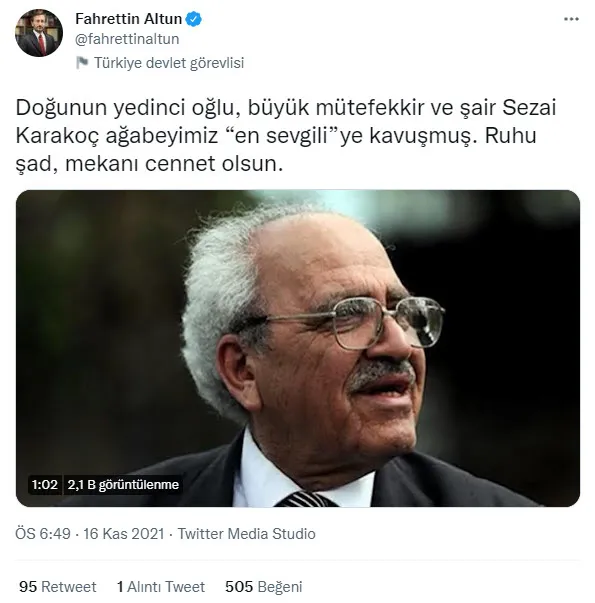The height and width of the screenshot is (603, 595).
Task: Click the blue verified badge icon
Action: [193, 19]
